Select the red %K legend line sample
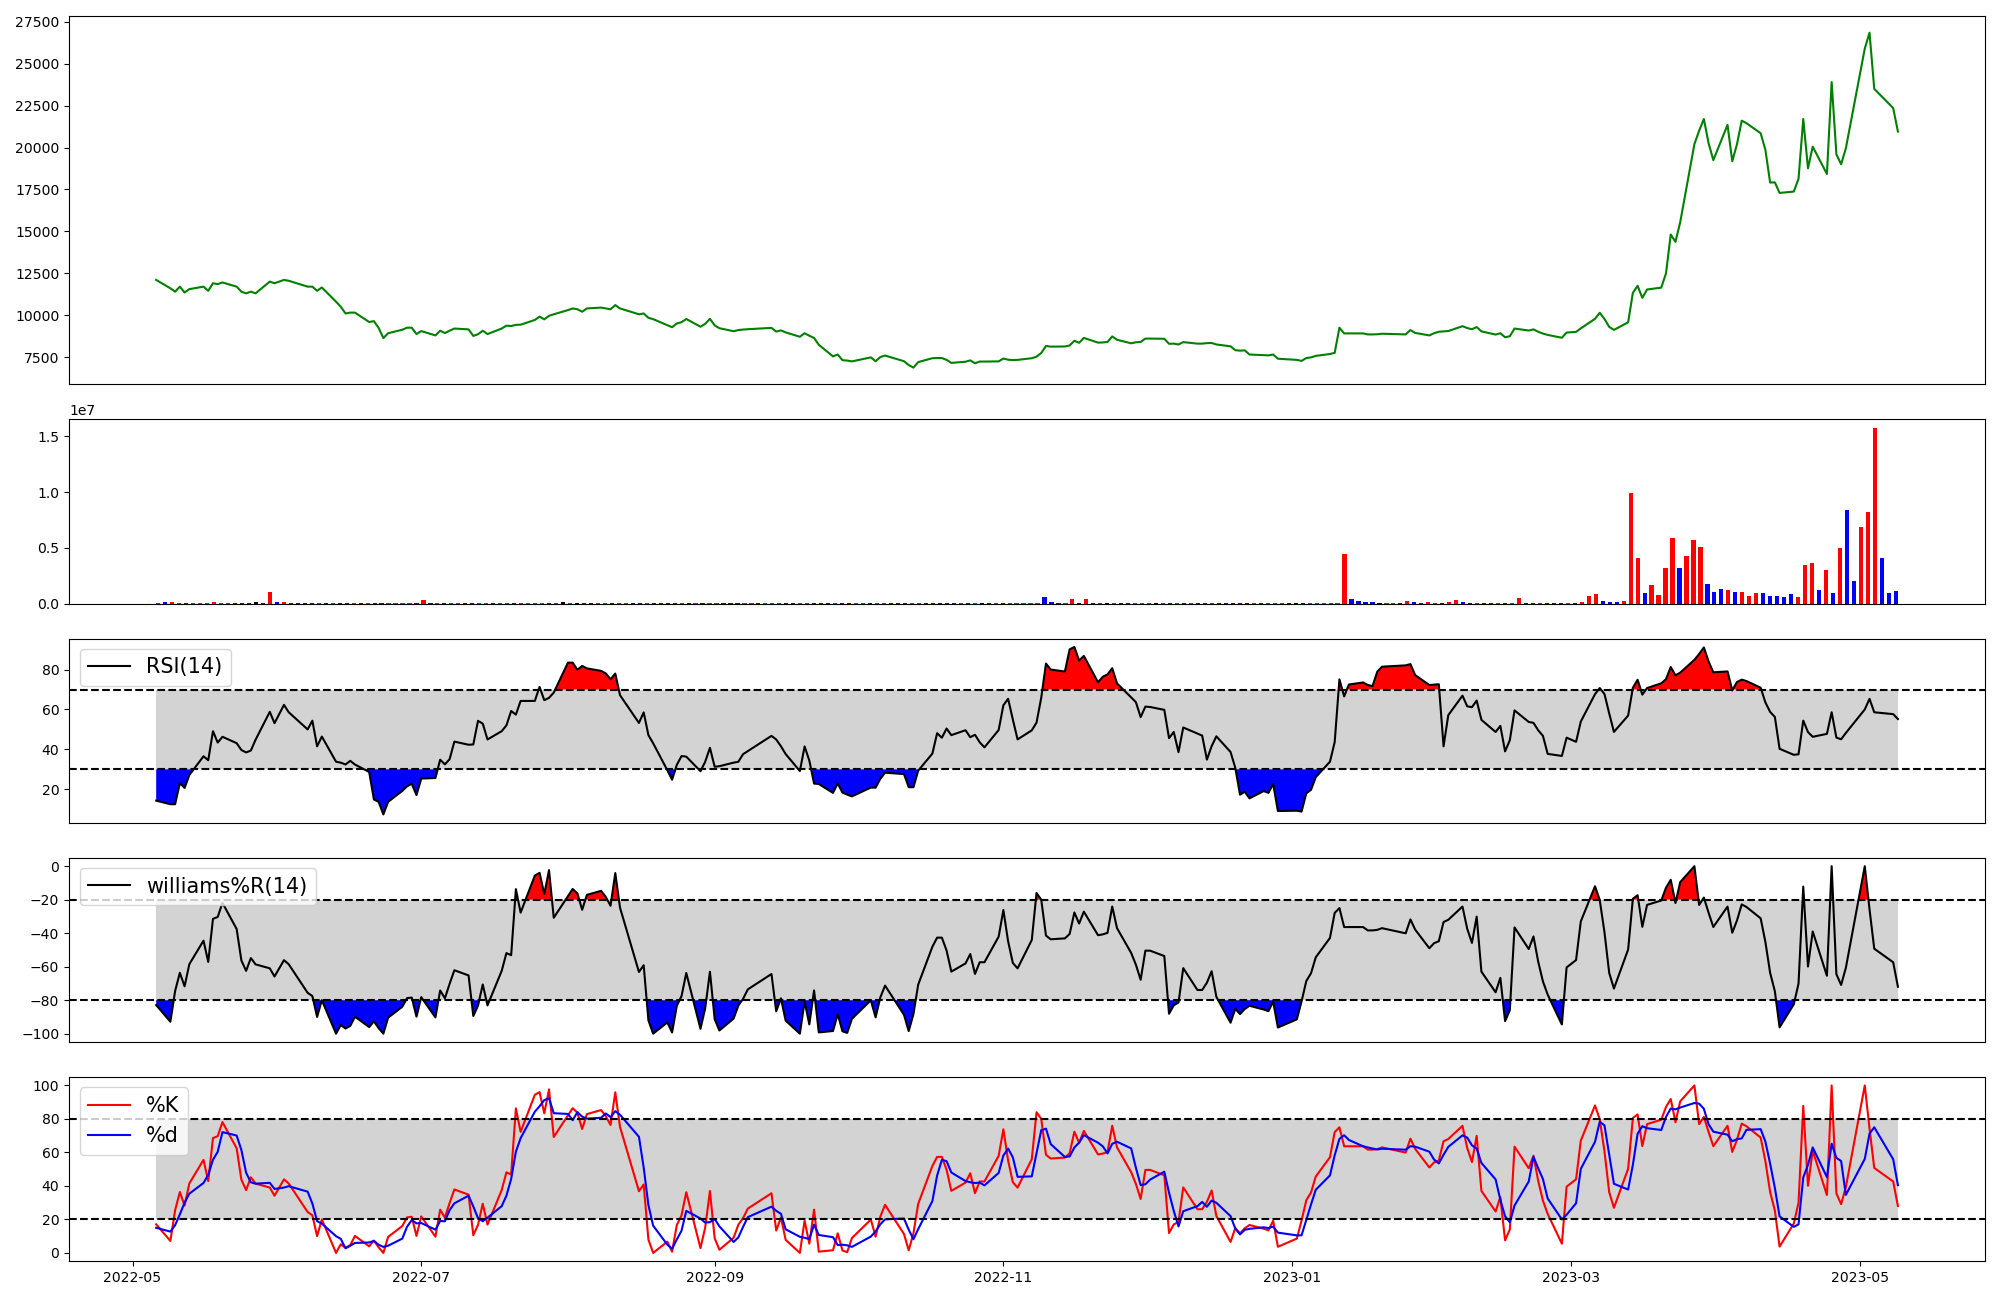Viewport: 2000px width, 1300px height. [x=109, y=1105]
